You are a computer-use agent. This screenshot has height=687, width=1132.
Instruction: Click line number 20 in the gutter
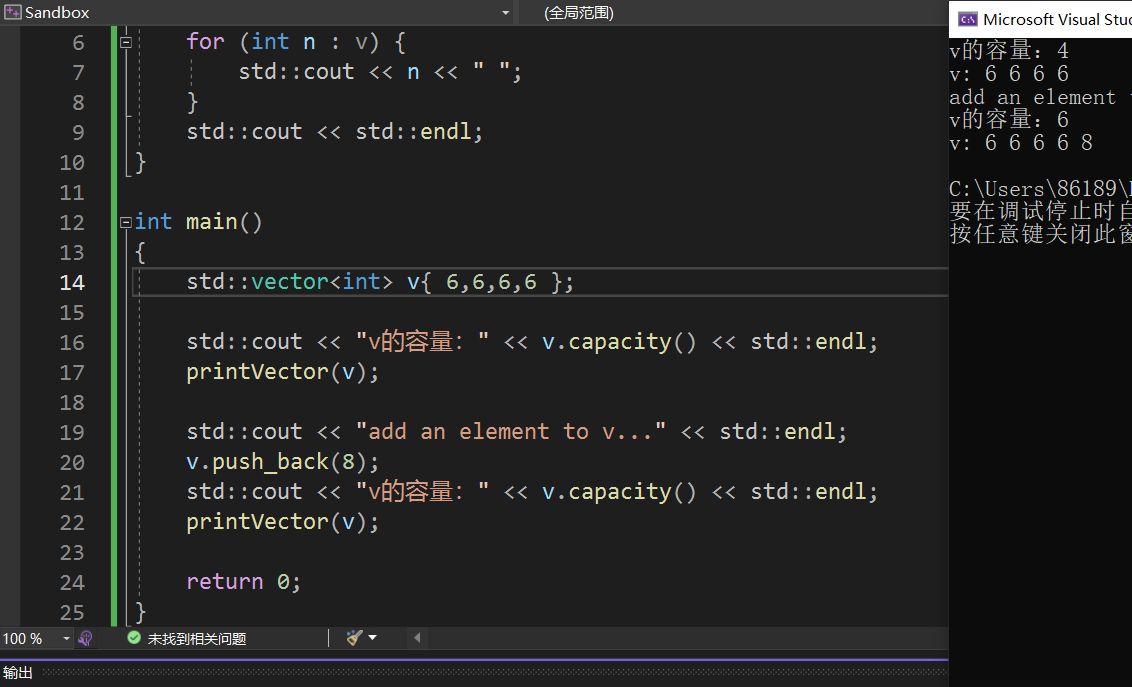click(72, 462)
